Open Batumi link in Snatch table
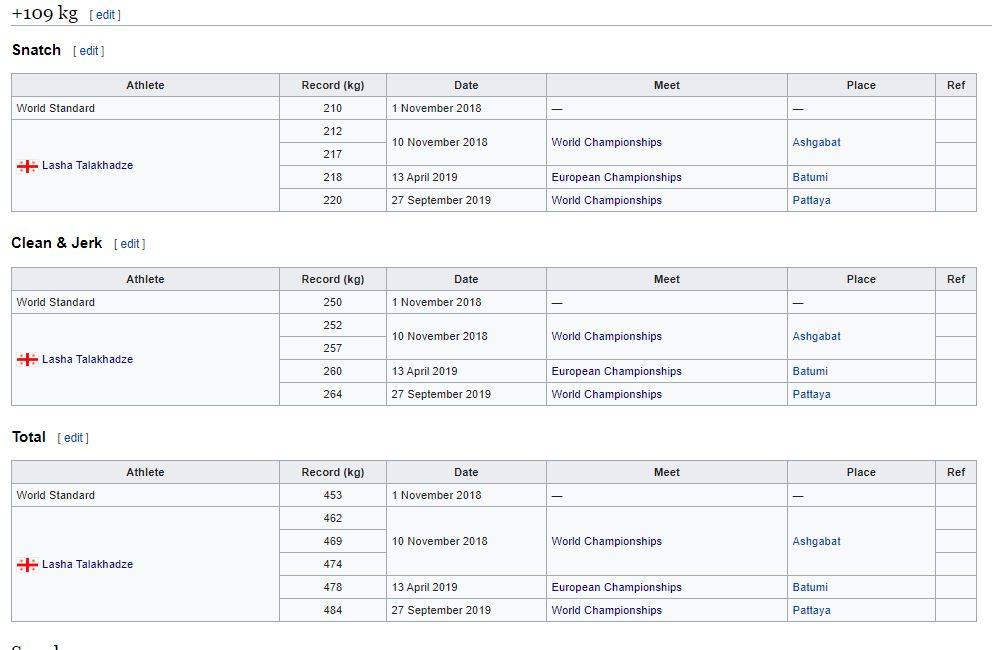 coord(810,177)
